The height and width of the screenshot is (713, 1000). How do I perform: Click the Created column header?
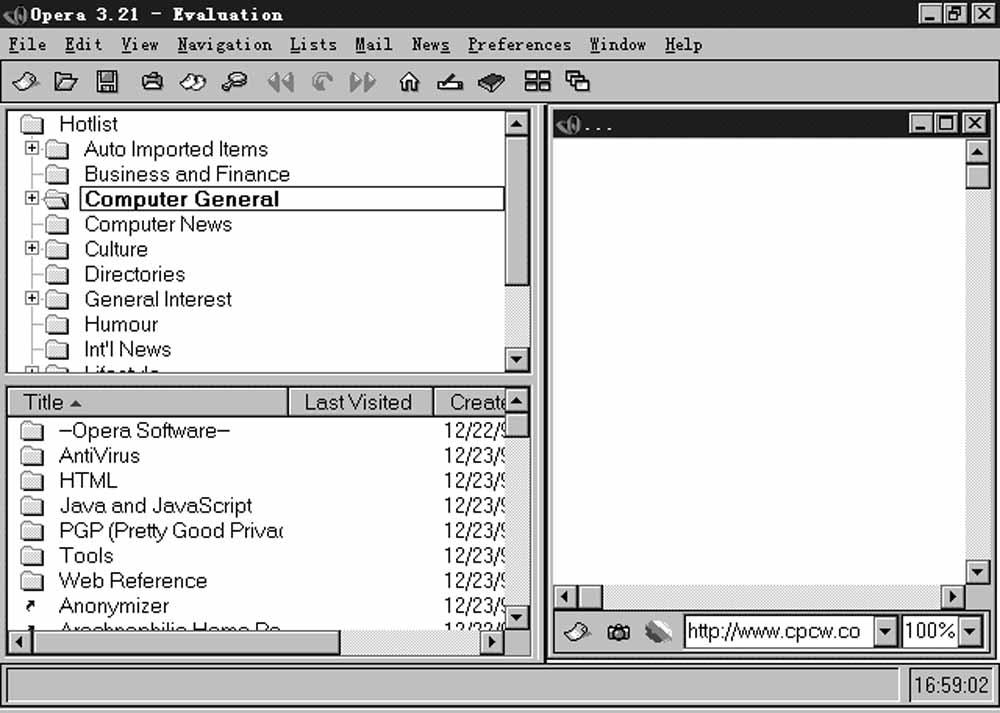(470, 402)
